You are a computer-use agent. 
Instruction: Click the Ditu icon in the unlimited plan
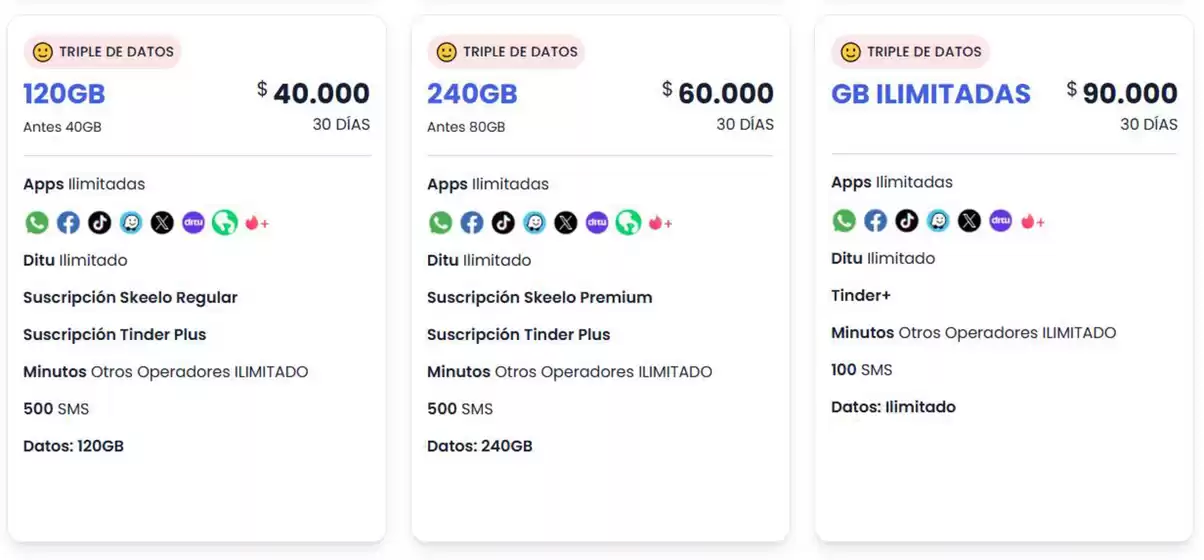(1001, 221)
